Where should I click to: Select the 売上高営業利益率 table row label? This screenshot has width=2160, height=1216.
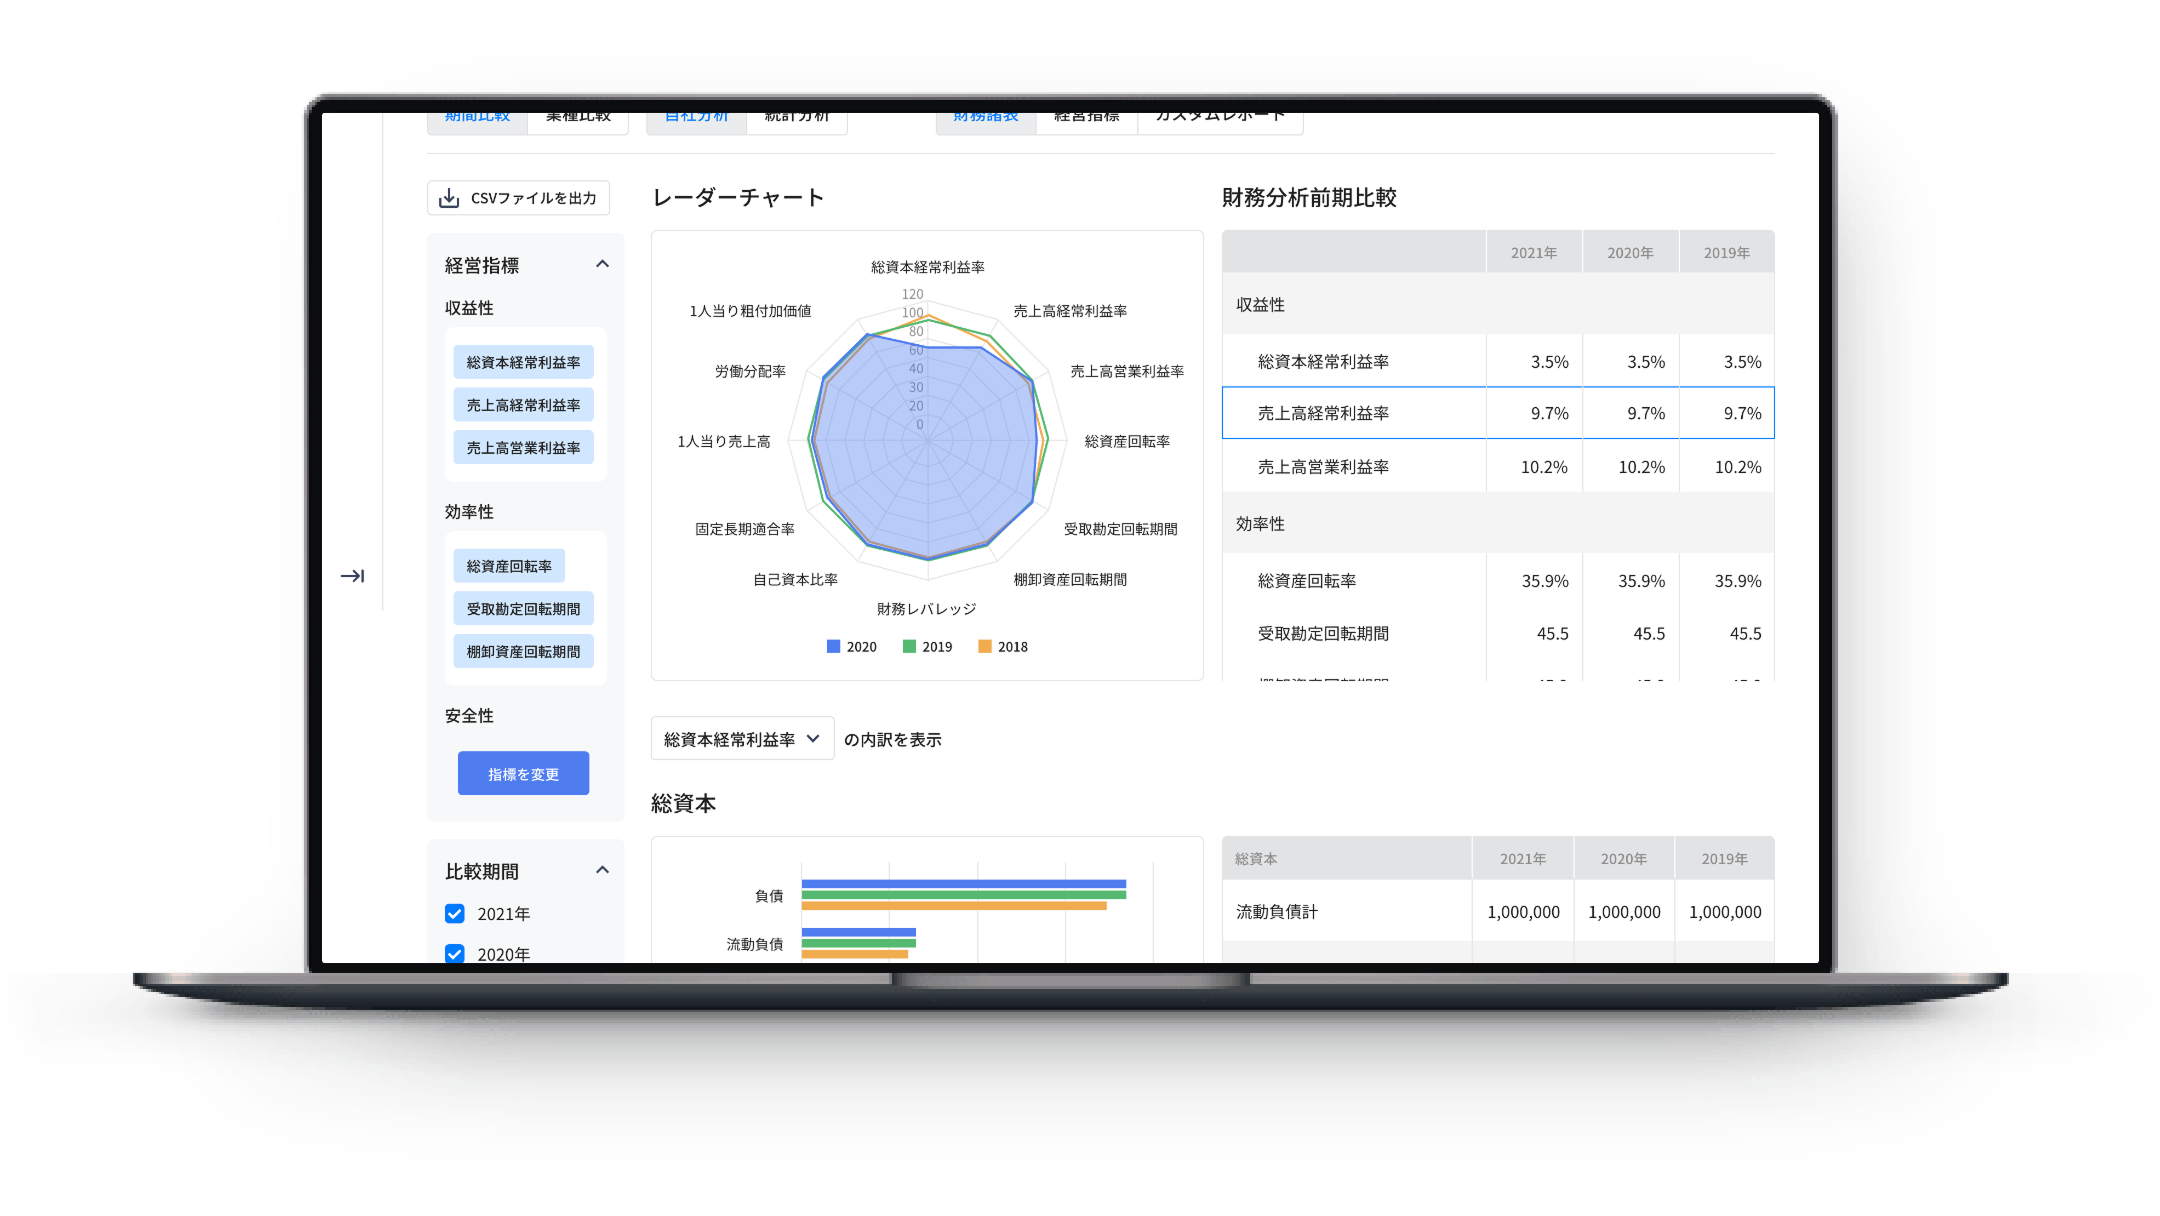1323,467
